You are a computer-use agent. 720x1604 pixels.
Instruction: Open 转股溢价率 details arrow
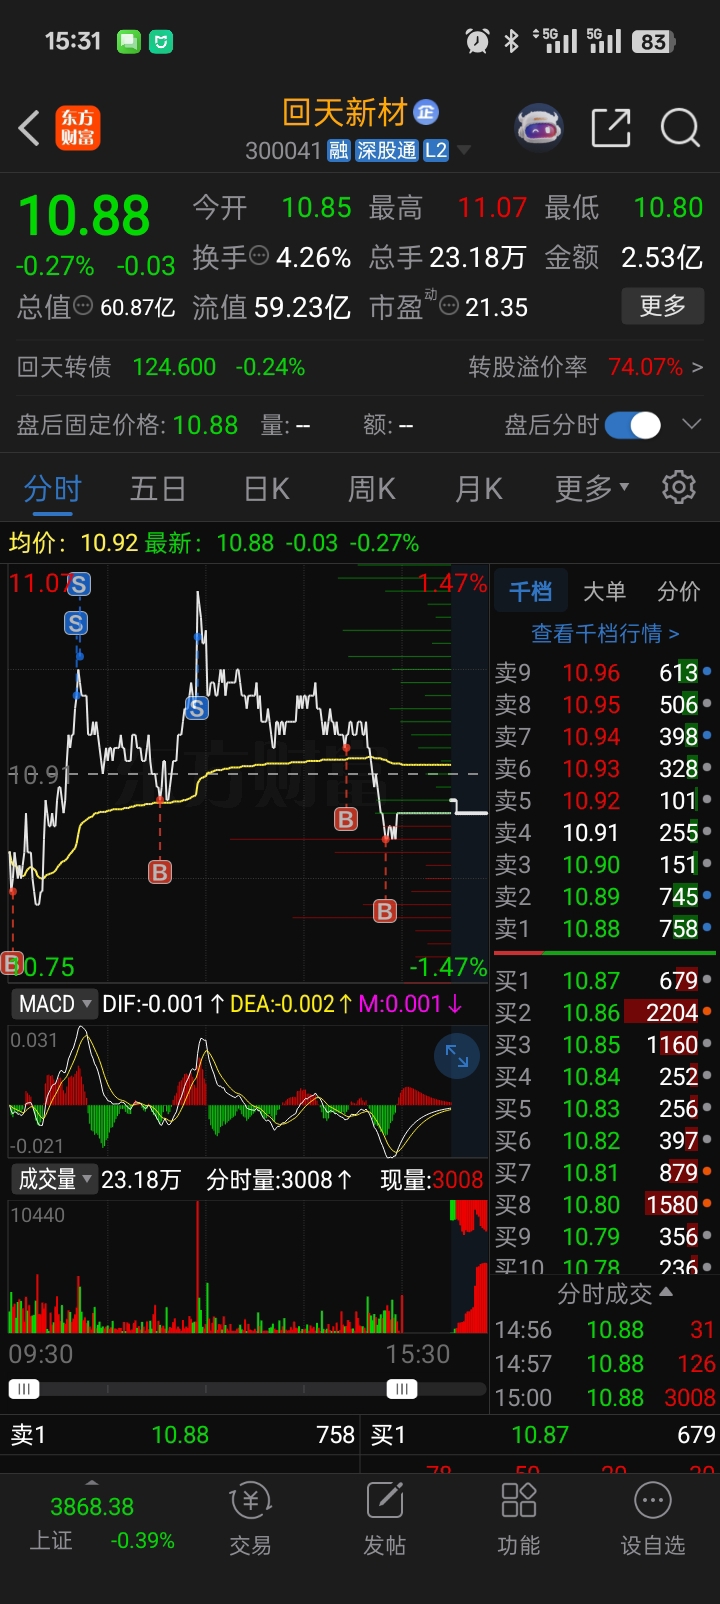tap(697, 367)
